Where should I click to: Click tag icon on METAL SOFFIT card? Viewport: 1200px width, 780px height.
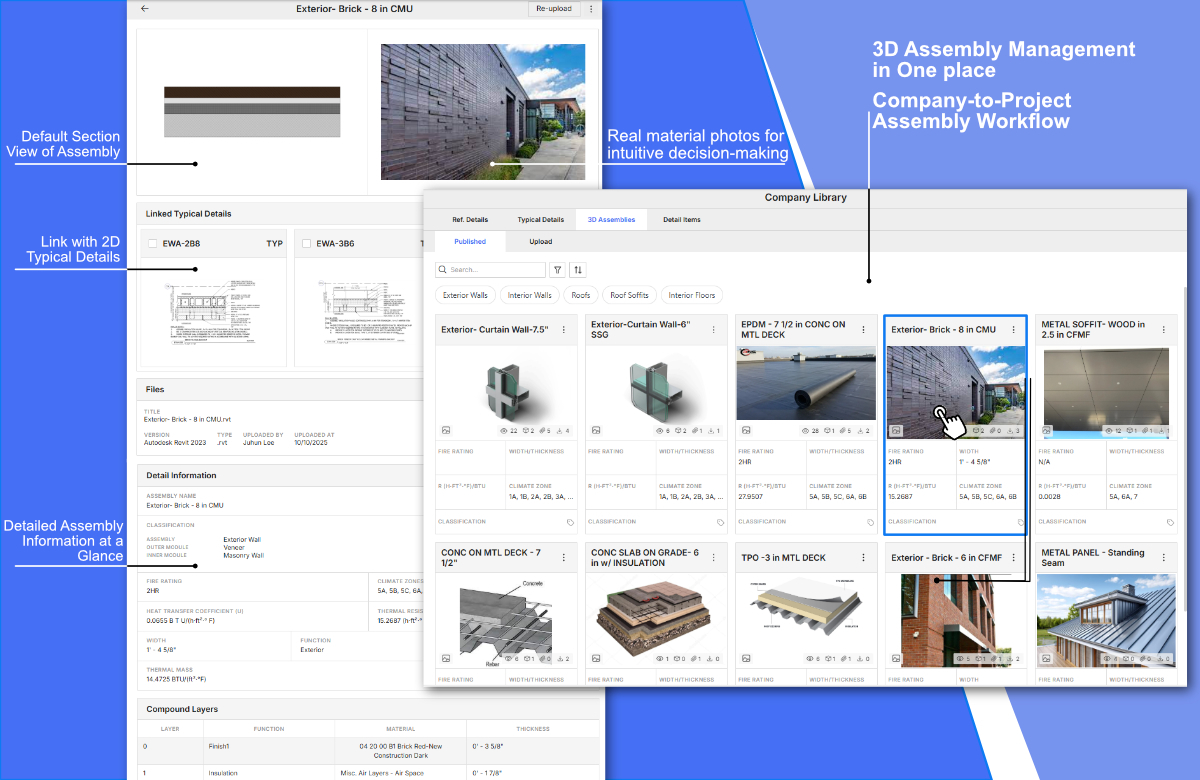[1170, 522]
